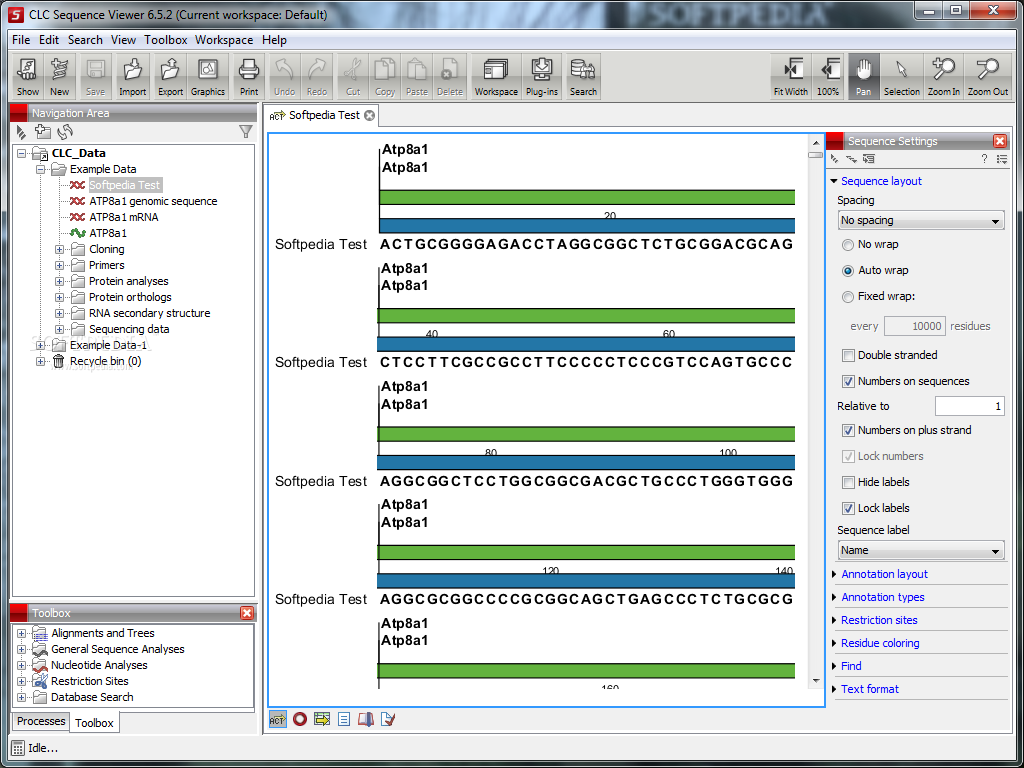Select the No wrap radio option
The width and height of the screenshot is (1024, 768).
click(x=848, y=245)
